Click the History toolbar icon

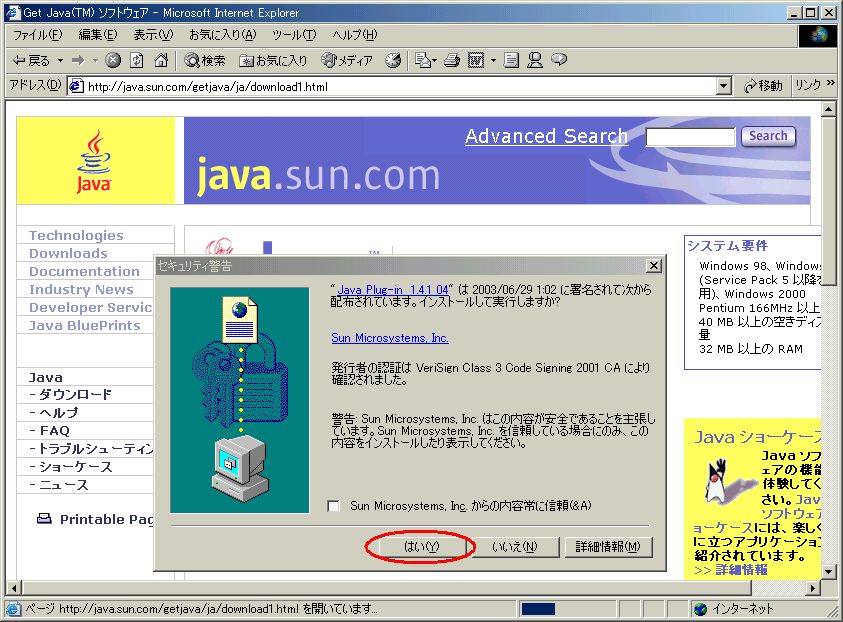click(393, 60)
